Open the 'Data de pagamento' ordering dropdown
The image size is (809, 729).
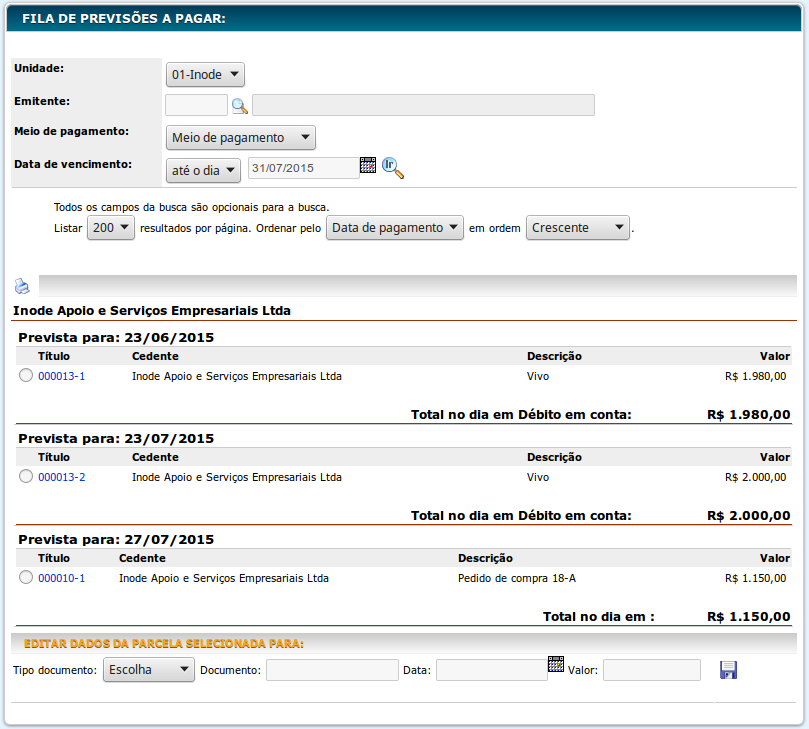point(395,228)
